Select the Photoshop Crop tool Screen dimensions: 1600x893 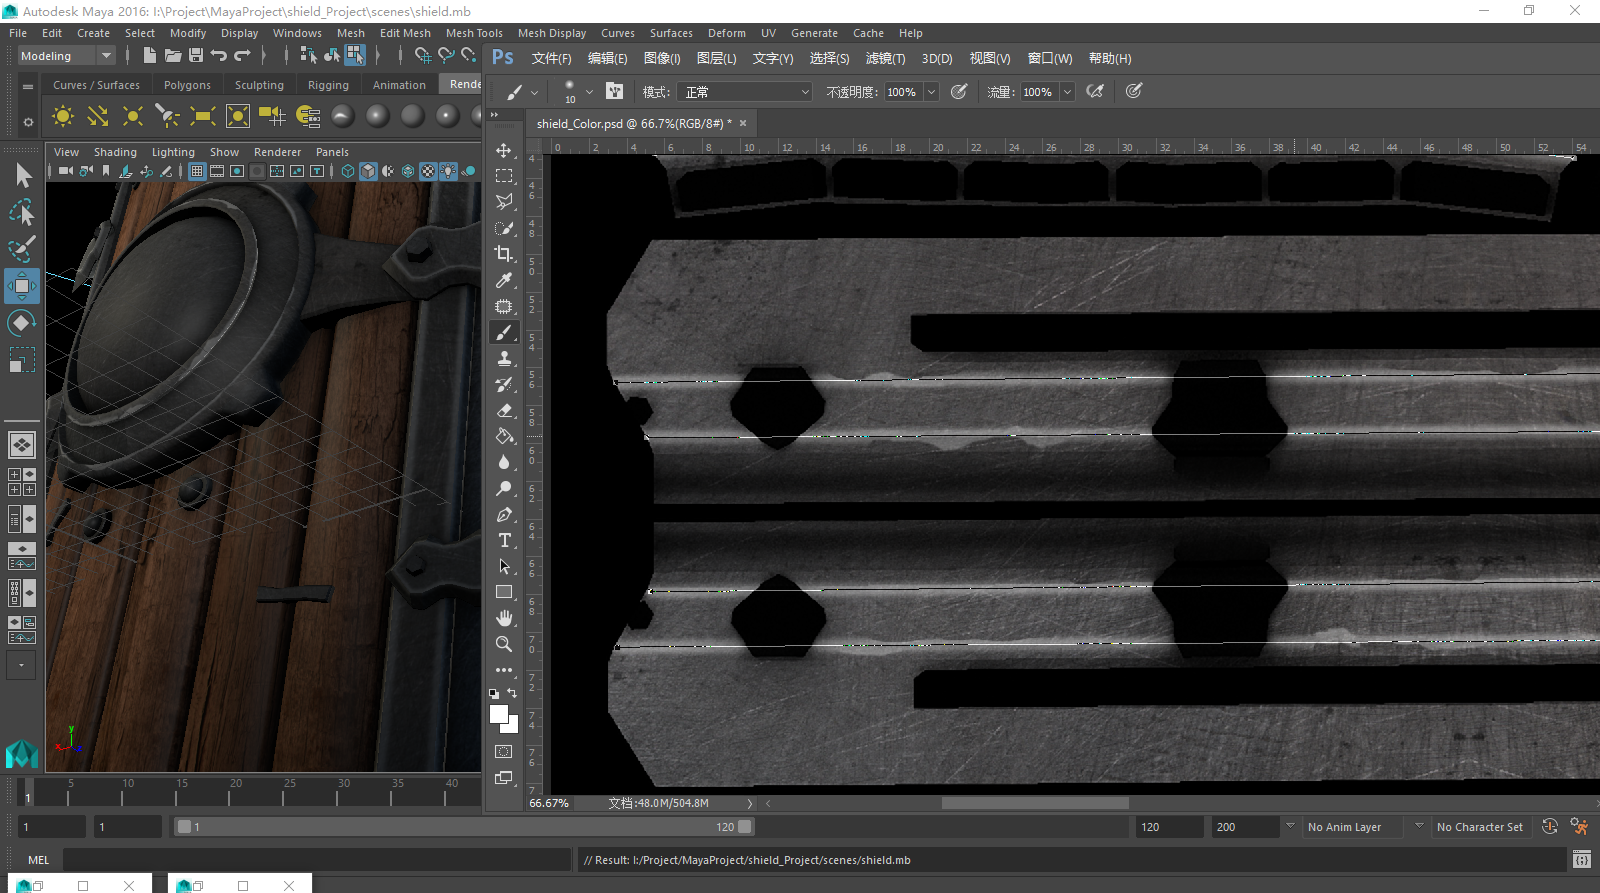click(x=504, y=254)
